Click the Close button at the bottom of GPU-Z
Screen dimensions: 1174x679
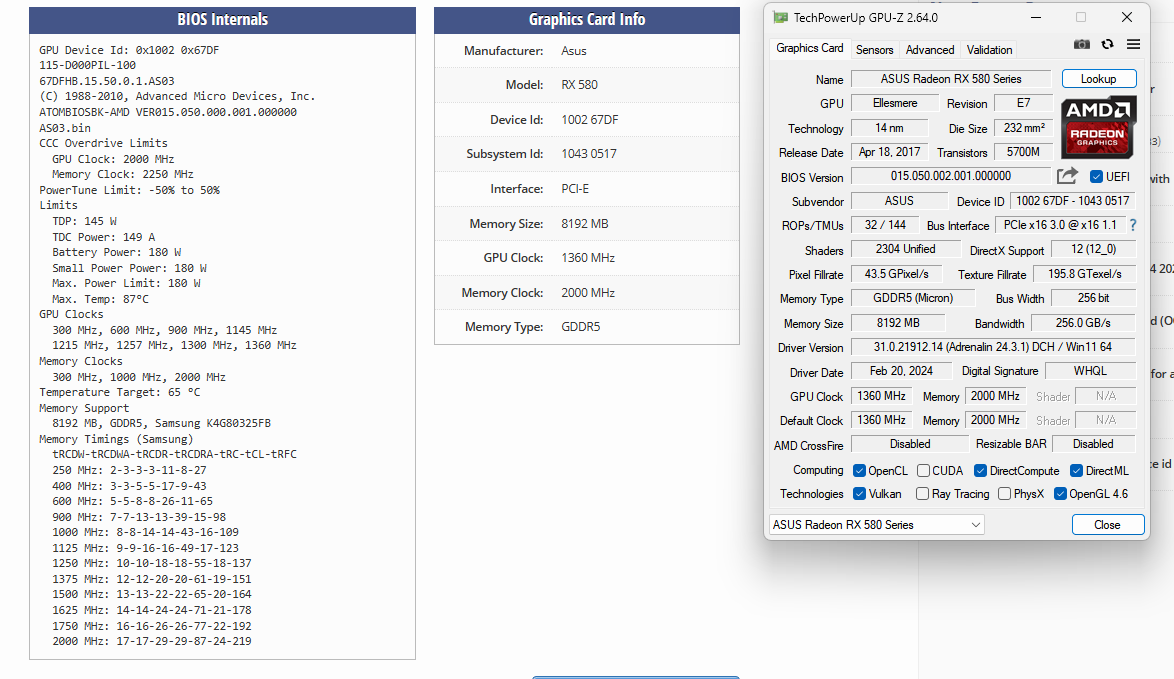(x=1107, y=525)
